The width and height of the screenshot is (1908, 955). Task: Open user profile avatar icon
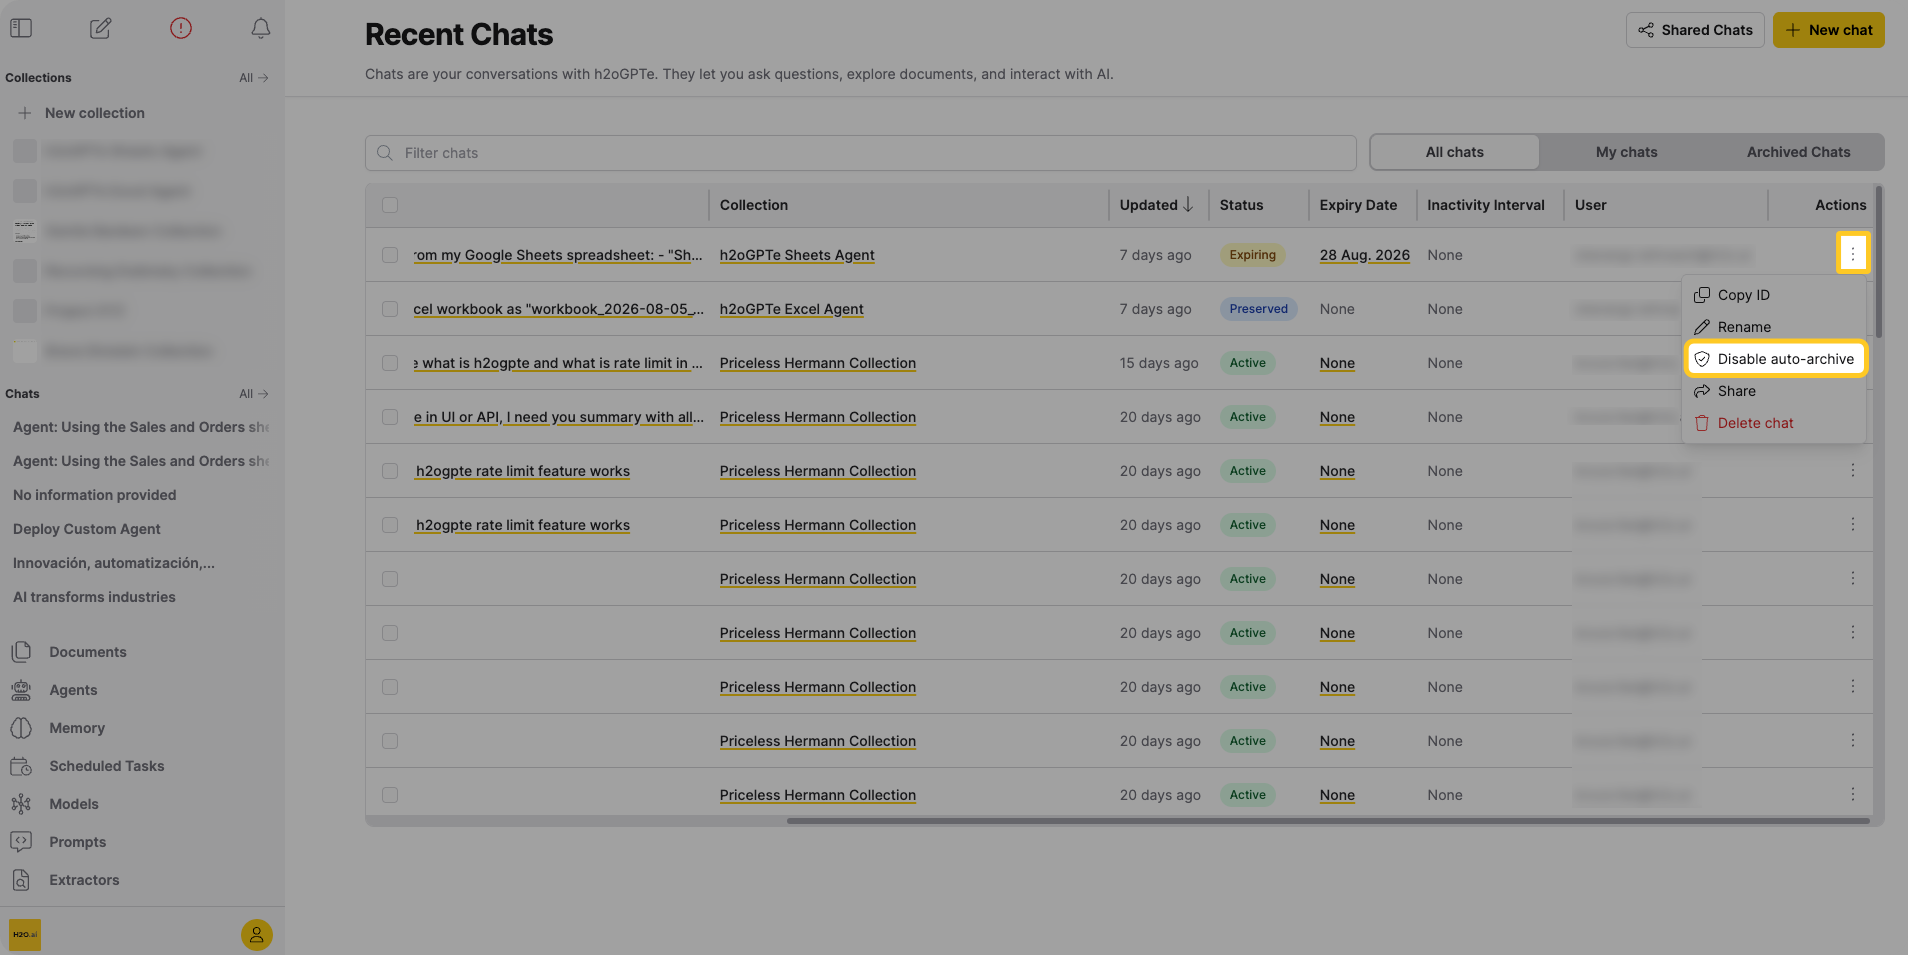(x=257, y=935)
